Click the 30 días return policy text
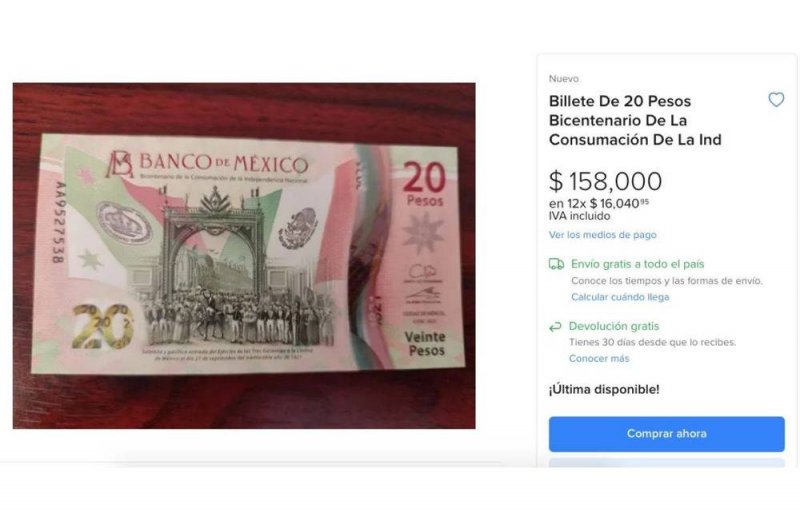800x532 pixels. [653, 342]
